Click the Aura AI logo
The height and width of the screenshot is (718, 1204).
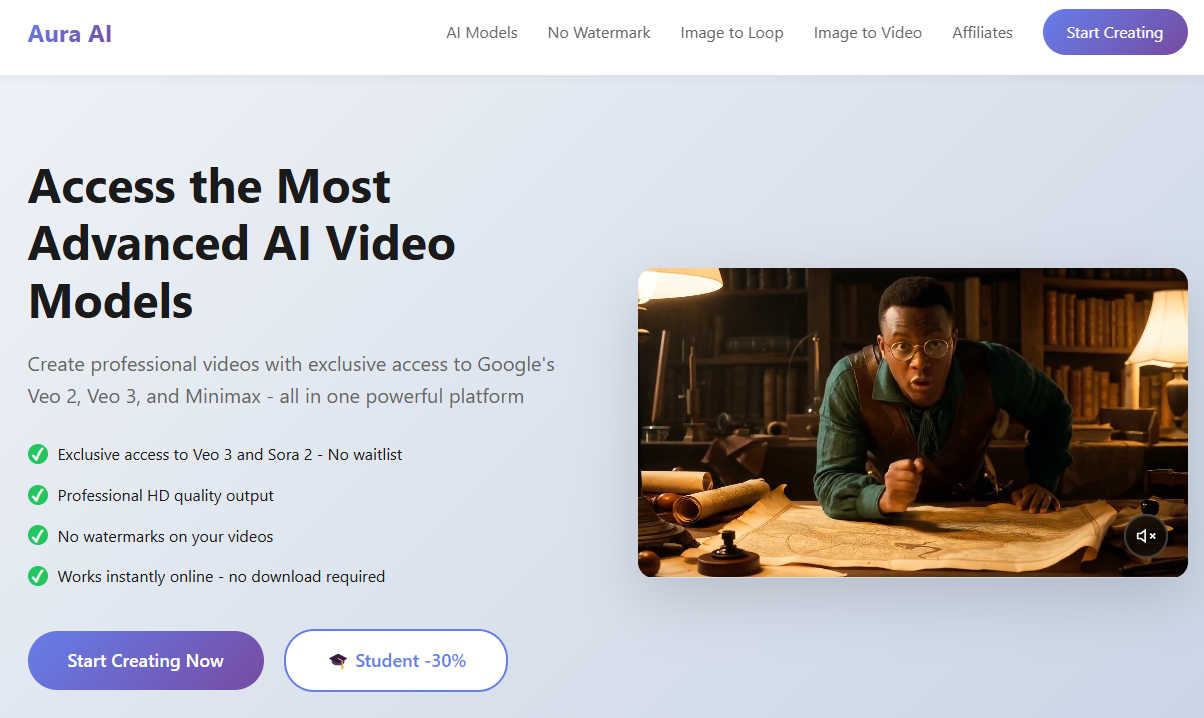tap(69, 32)
